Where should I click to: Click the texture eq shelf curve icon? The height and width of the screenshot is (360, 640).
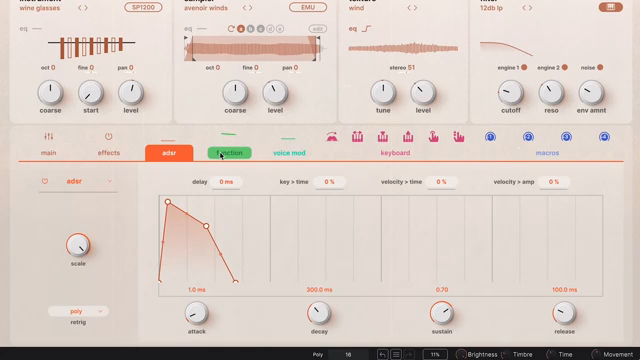coord(366,29)
